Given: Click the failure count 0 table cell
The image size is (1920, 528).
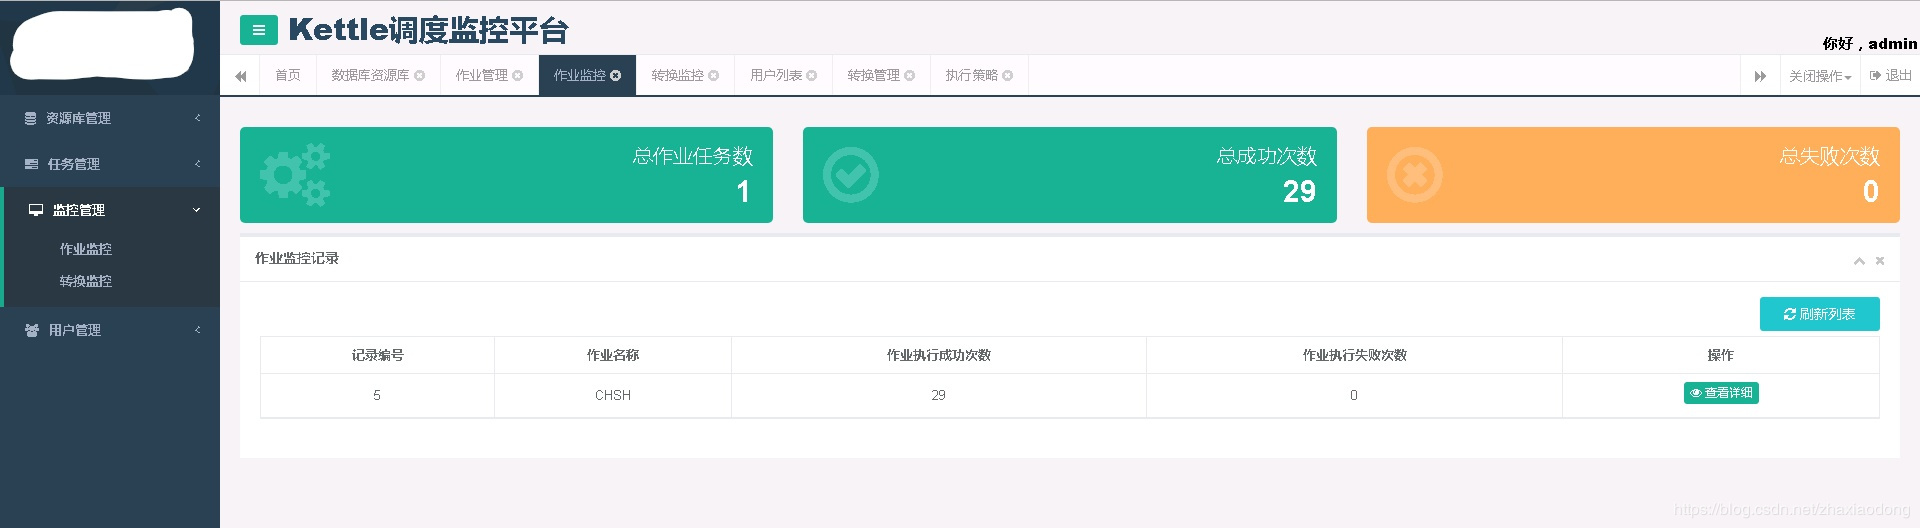Looking at the screenshot, I should [1354, 395].
